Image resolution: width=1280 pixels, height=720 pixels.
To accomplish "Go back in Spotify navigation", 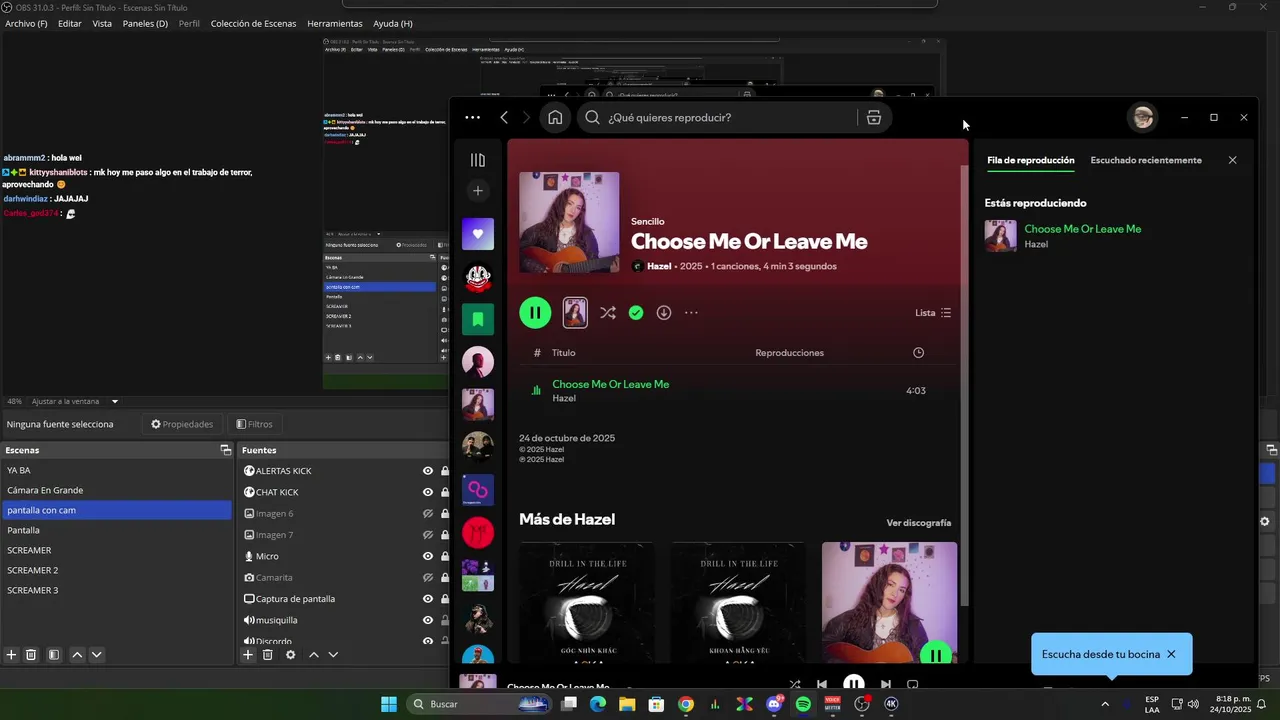I will point(504,117).
